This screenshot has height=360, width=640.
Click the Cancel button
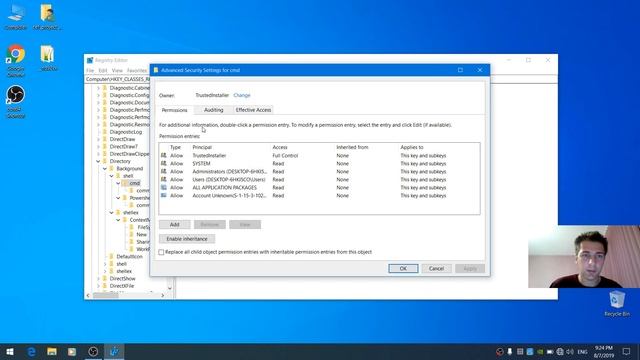point(436,269)
